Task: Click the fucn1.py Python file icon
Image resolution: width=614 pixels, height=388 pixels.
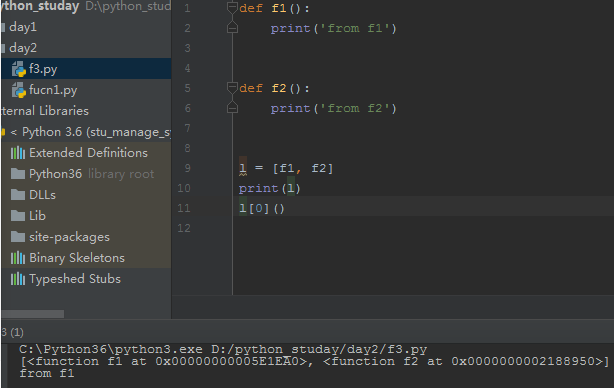Action: [x=18, y=90]
